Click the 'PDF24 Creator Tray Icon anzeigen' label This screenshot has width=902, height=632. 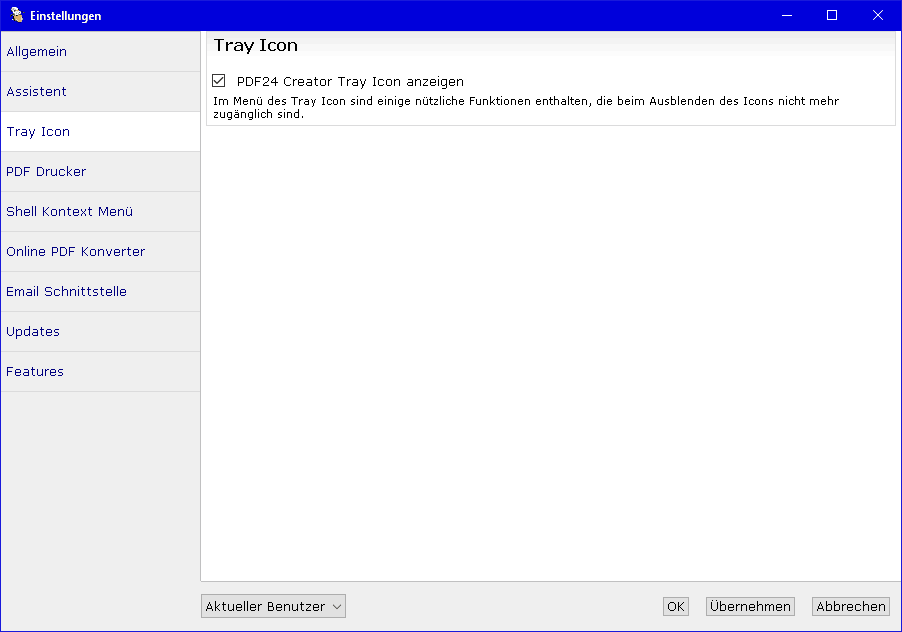coord(350,81)
